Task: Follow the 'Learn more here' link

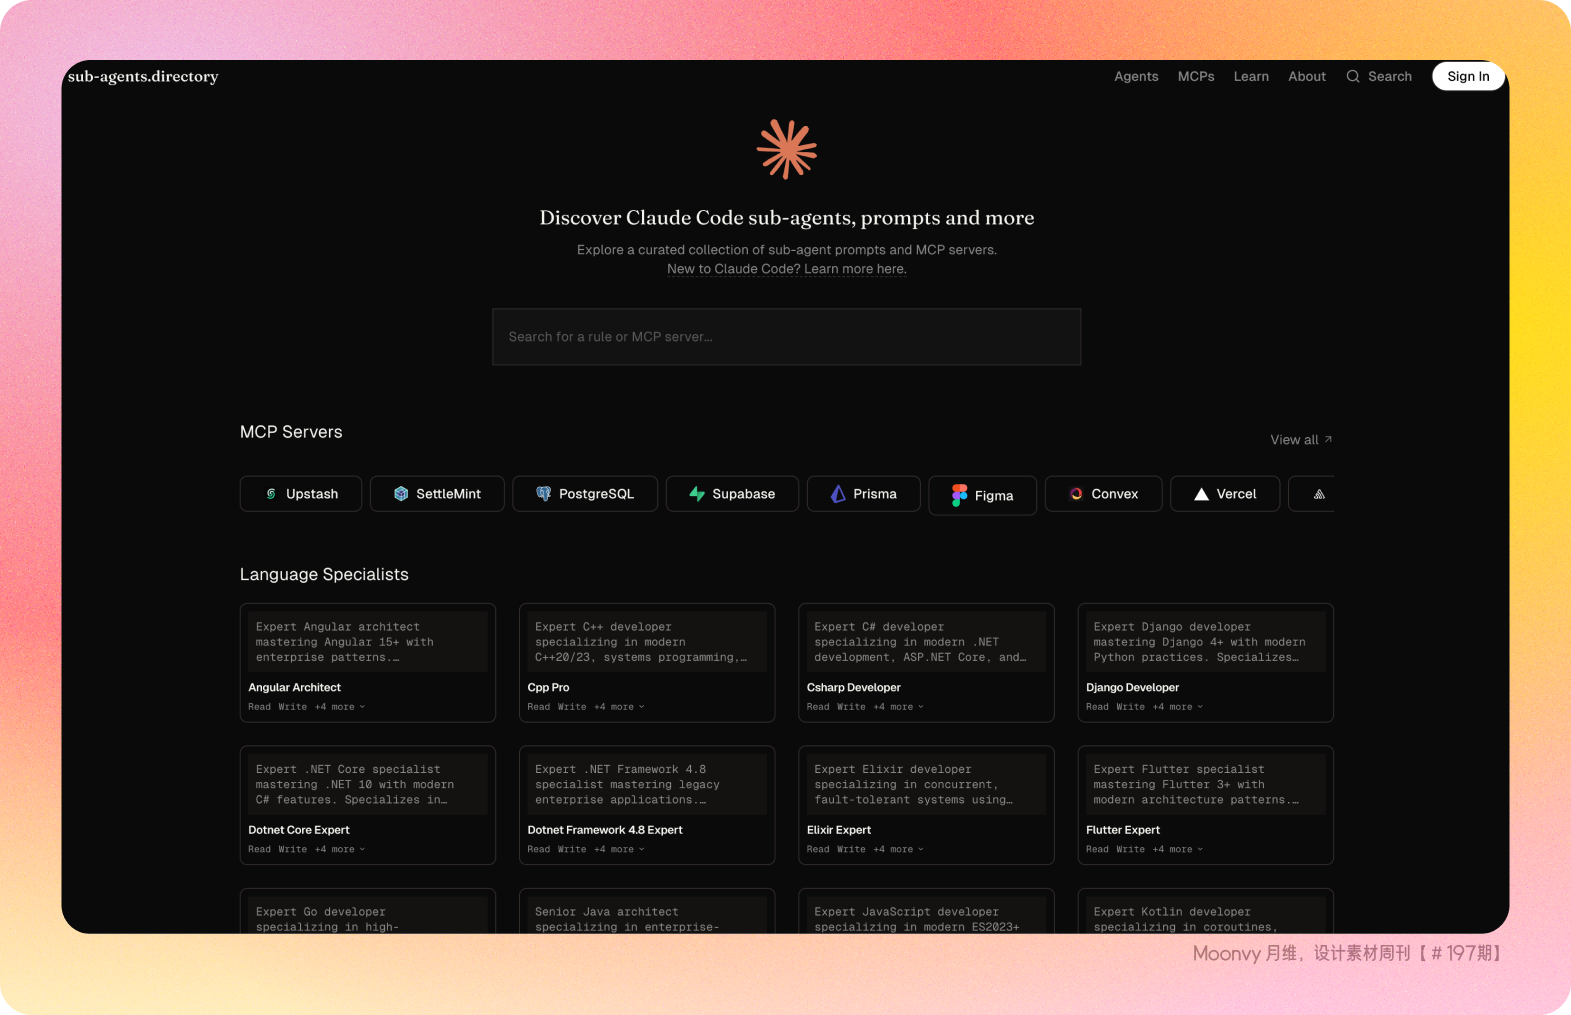Action: [x=855, y=269]
